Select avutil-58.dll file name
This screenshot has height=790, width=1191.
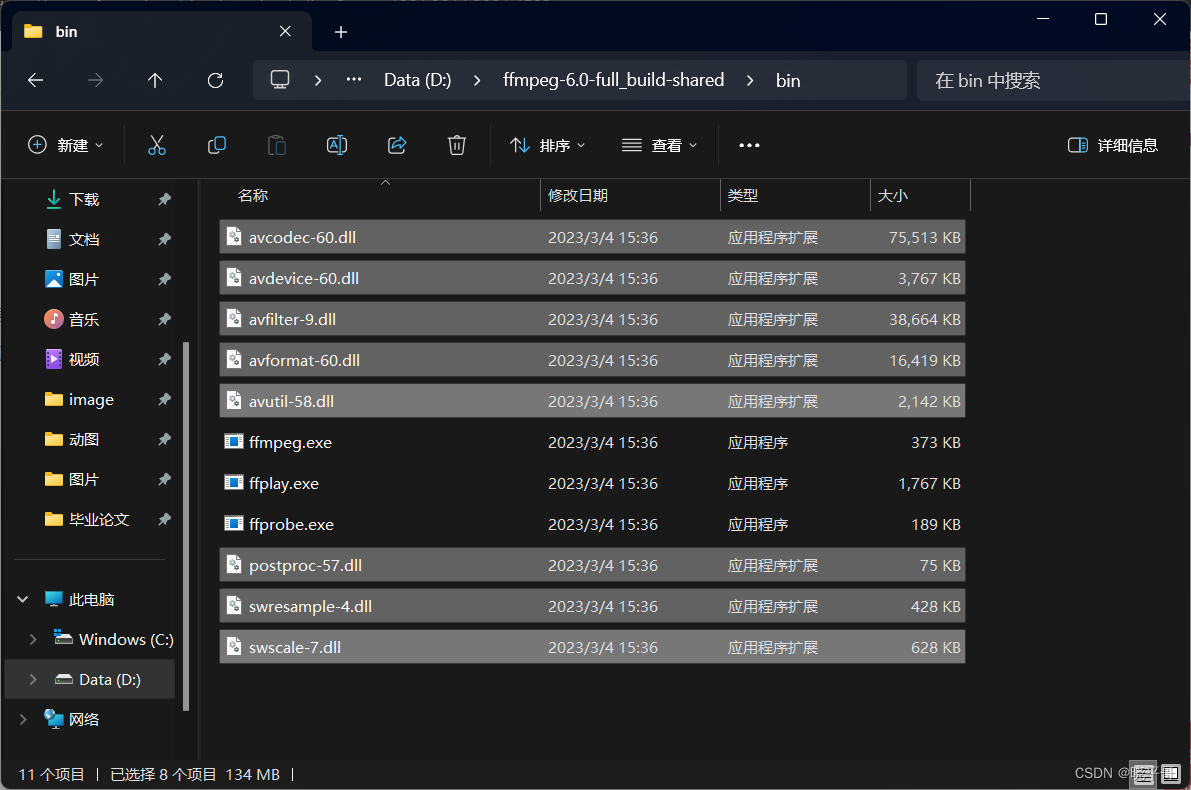291,401
